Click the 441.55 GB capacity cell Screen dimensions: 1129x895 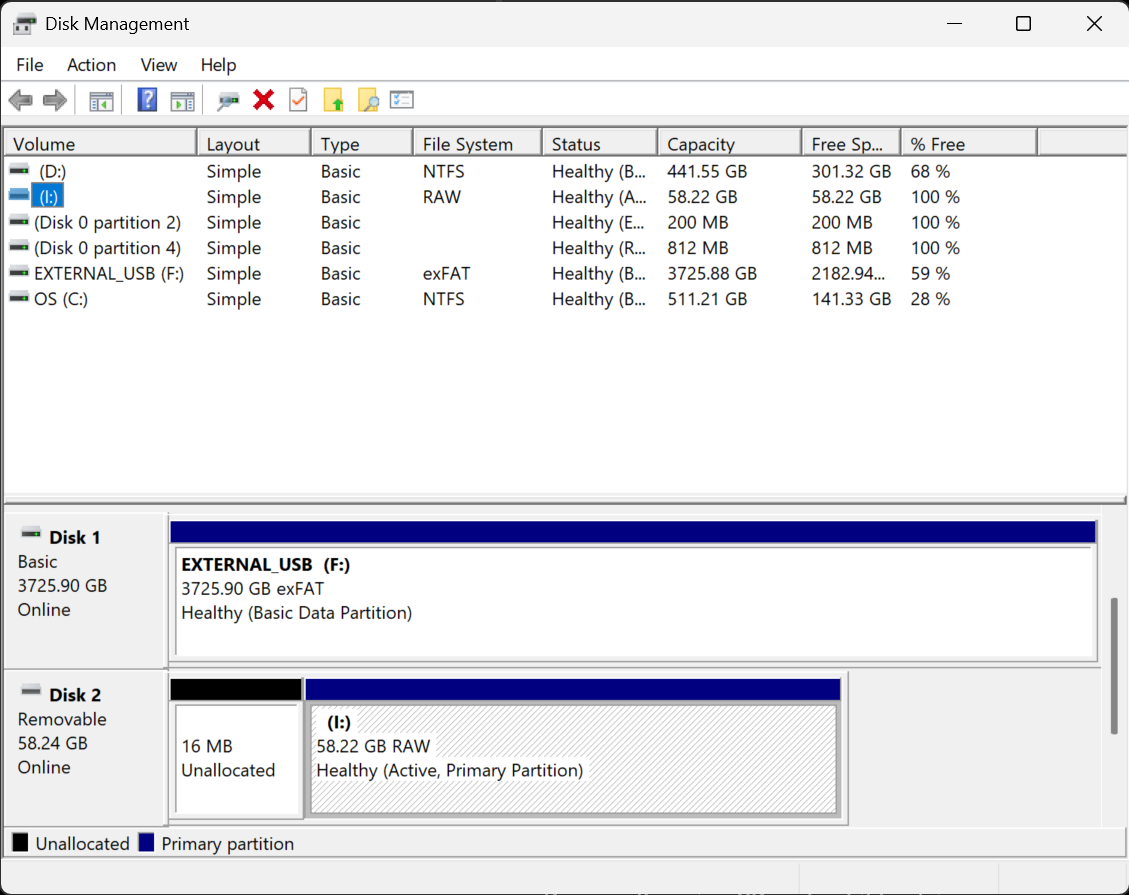point(707,171)
